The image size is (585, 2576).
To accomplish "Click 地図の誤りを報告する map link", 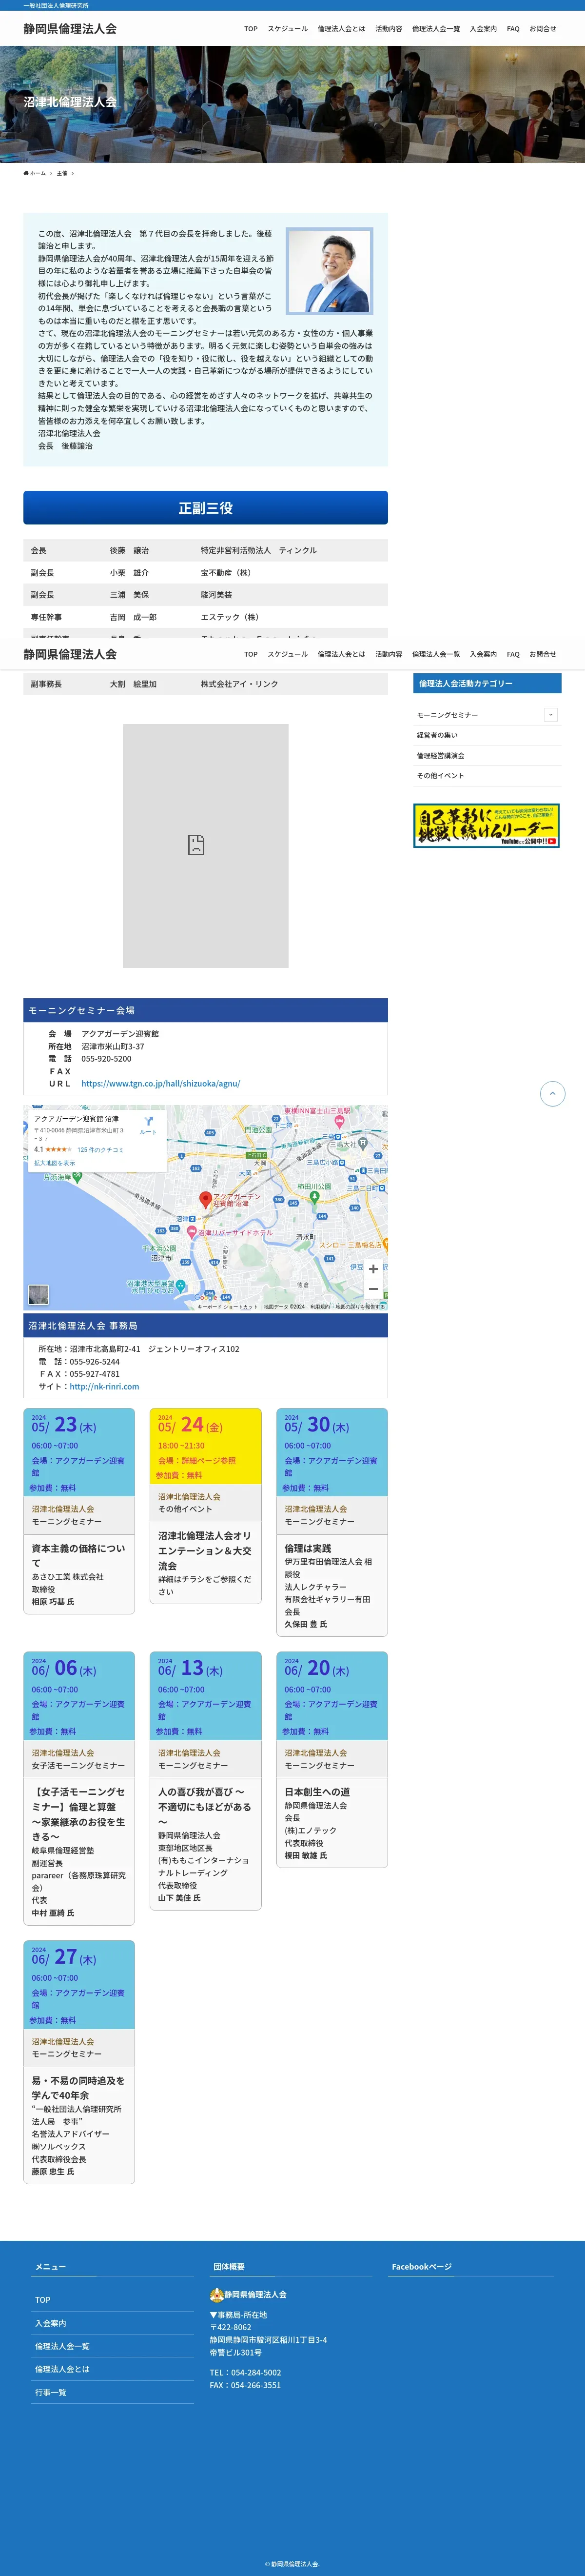I will tap(359, 1306).
